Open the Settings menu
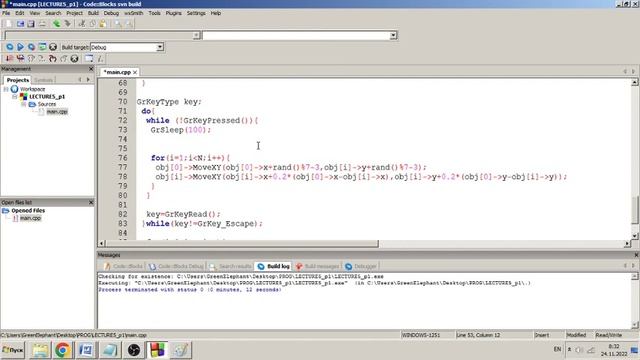640x360 pixels. 196,13
